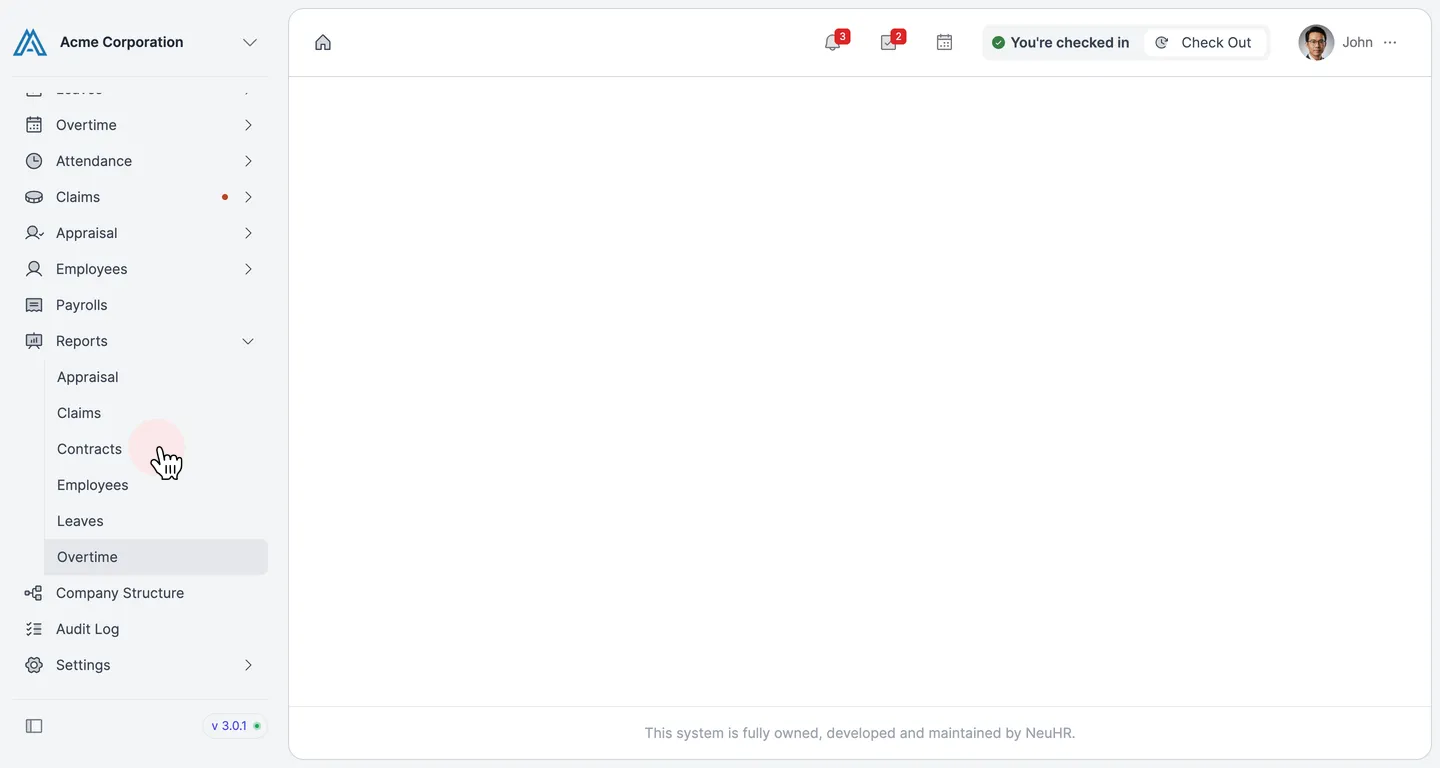The height and width of the screenshot is (768, 1440).
Task: Open notifications bell with 3 badge
Action: 834,41
